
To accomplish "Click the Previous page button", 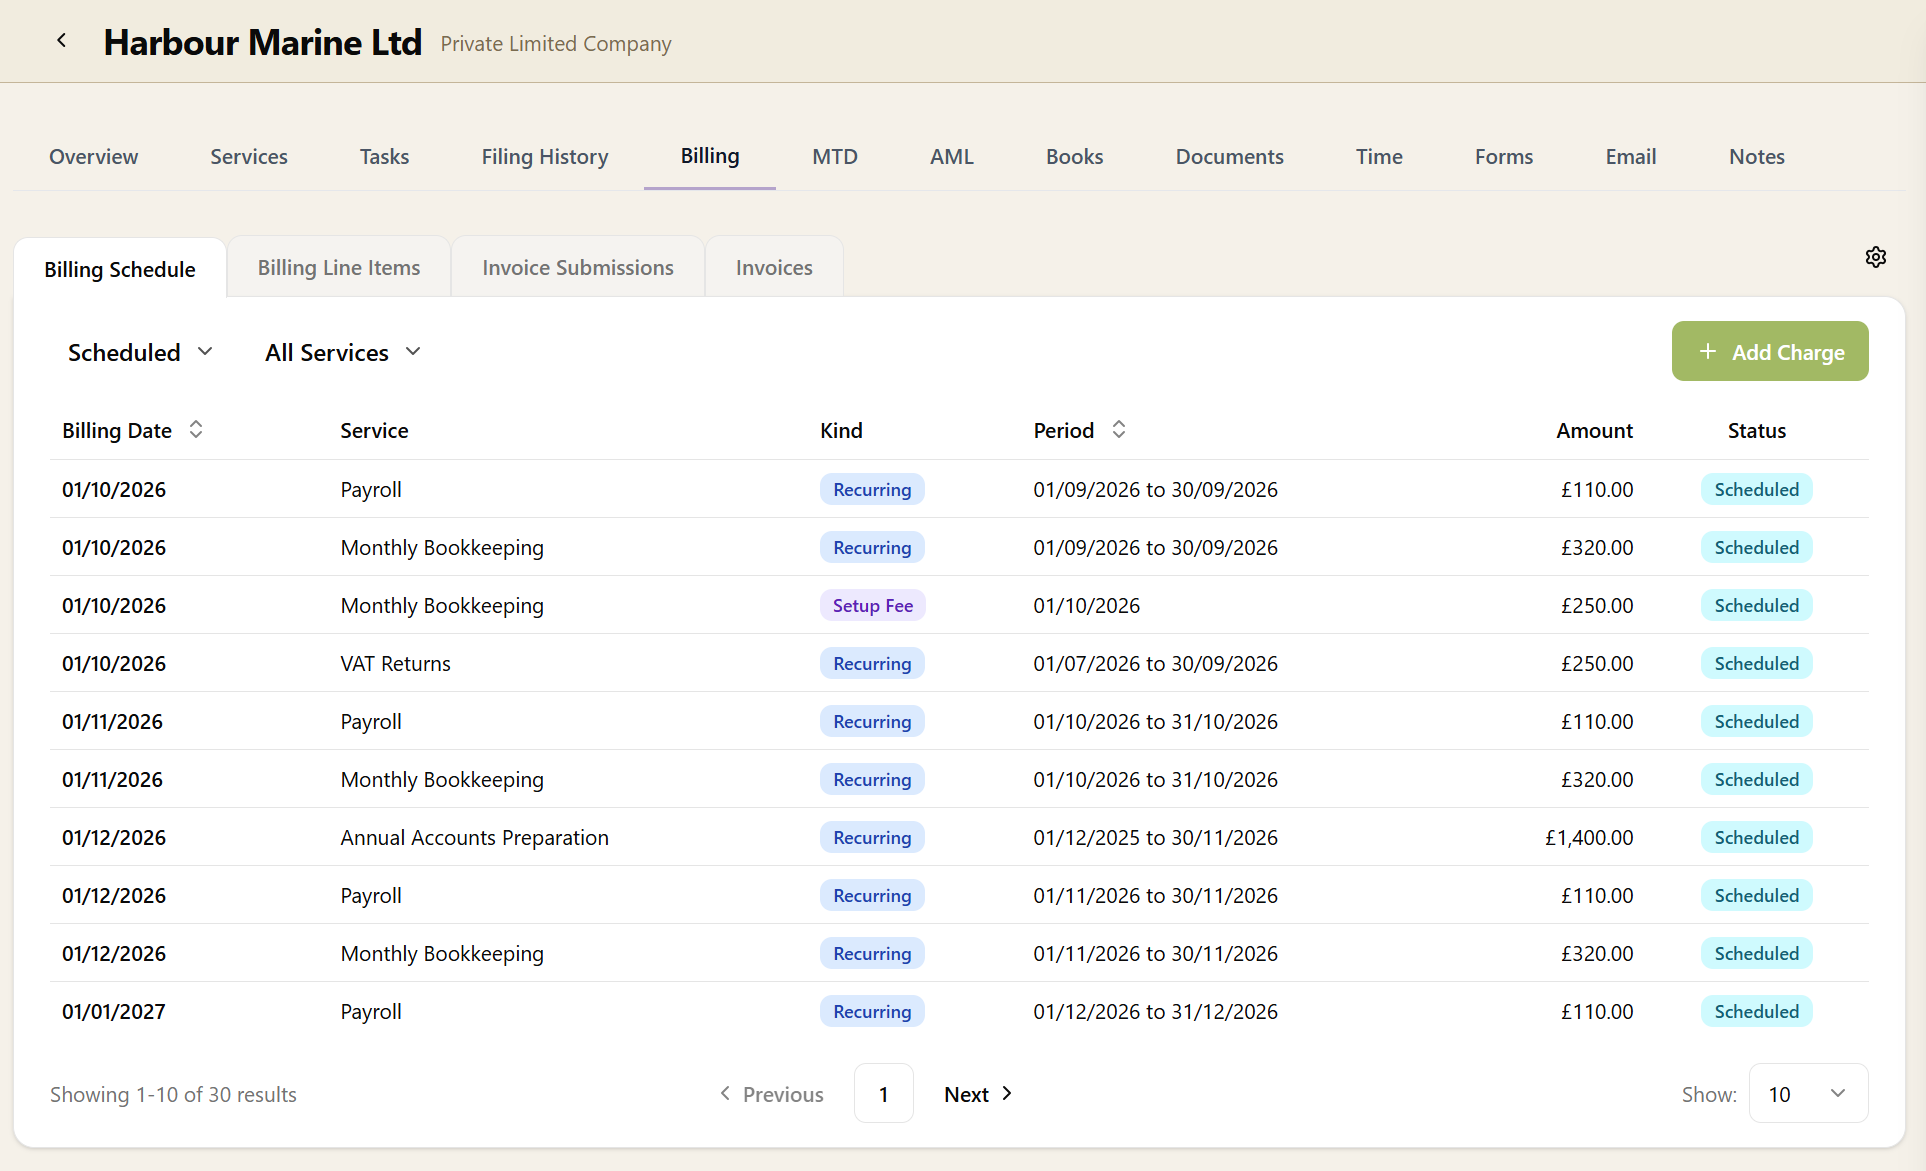I will (x=772, y=1094).
